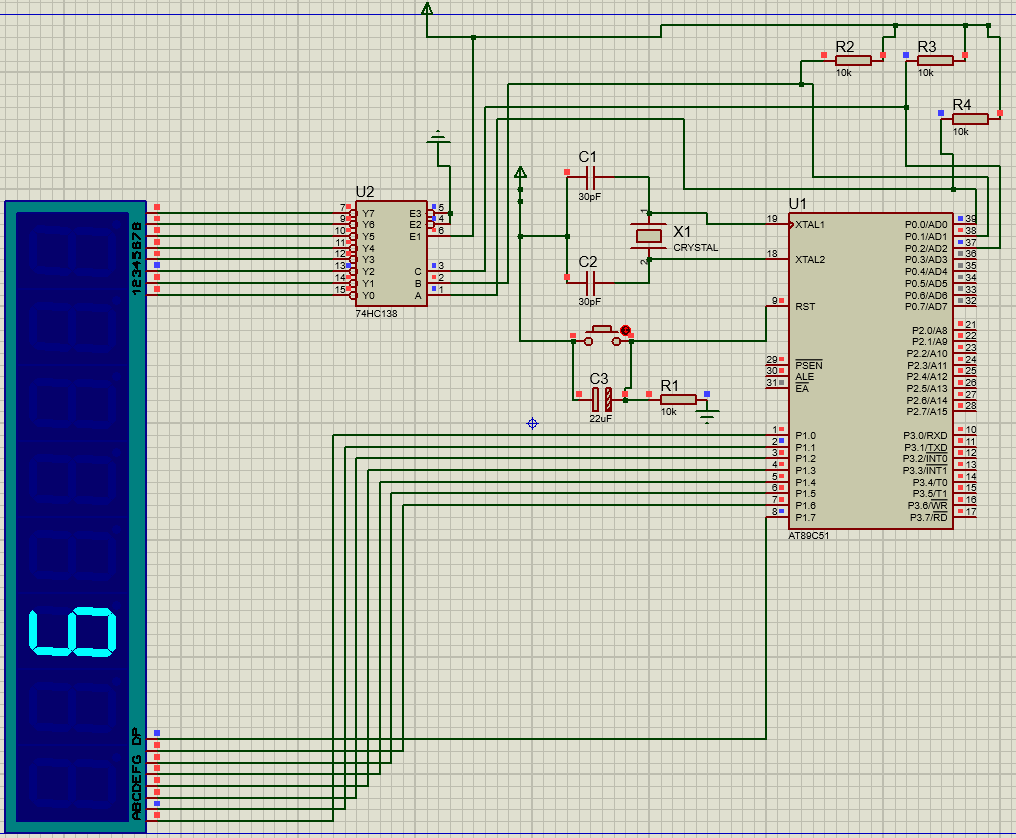Click the '74HC138' part label

point(376,314)
